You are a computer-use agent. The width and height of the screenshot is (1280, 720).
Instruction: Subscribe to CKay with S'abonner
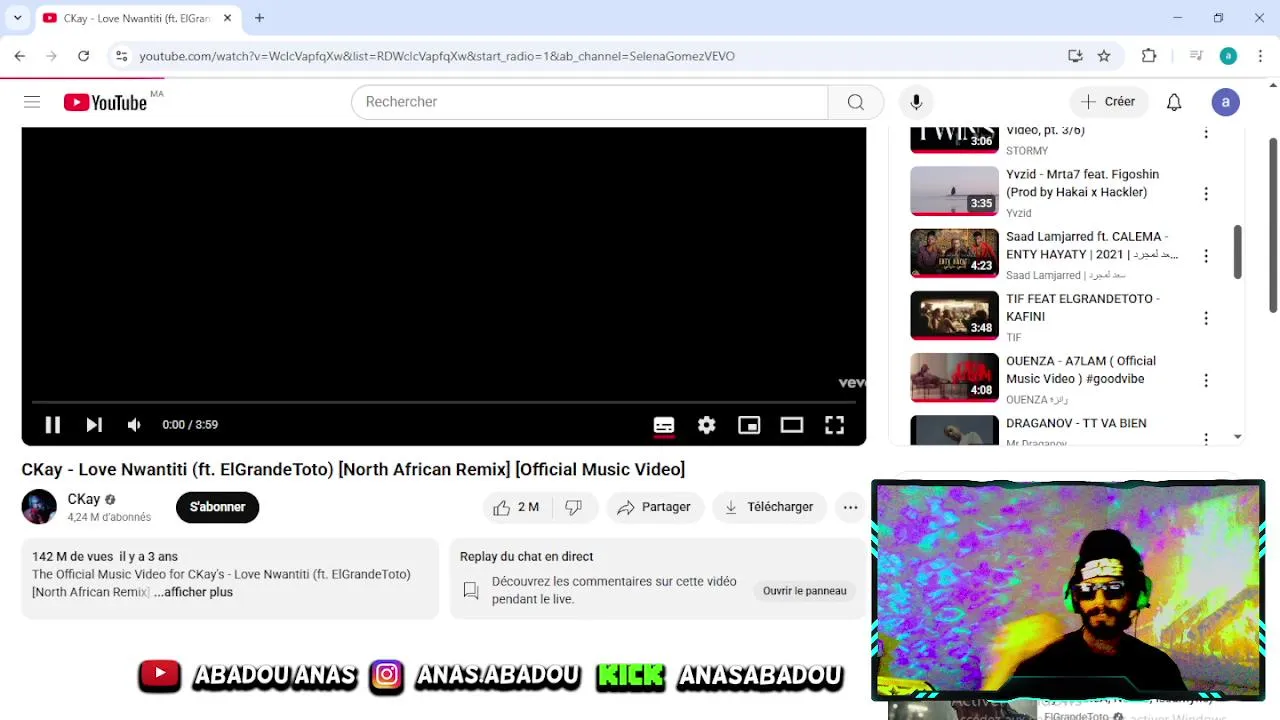coord(217,507)
